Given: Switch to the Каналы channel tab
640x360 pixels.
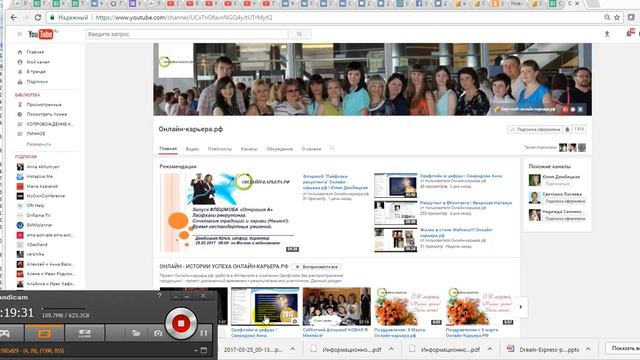Looking at the screenshot, I should point(249,149).
